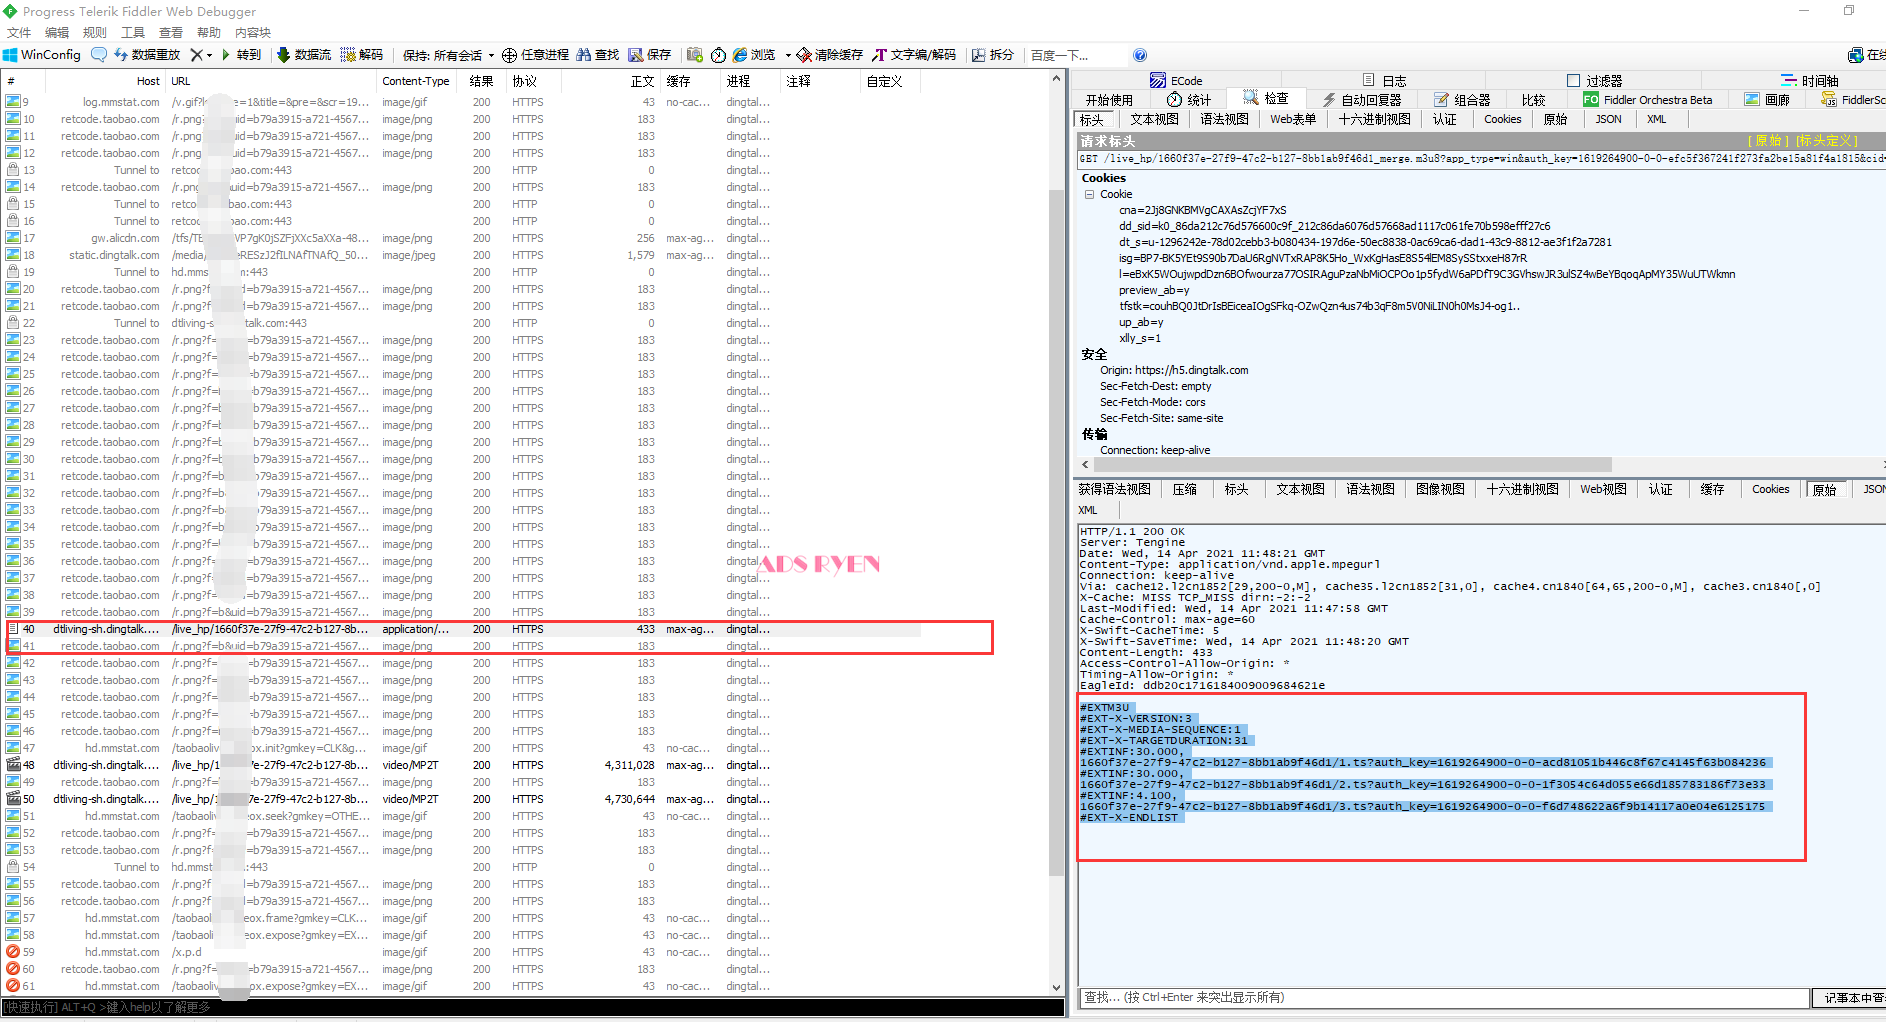
Task: Click the 数据重放 (Replay) toolbar button
Action: [147, 55]
